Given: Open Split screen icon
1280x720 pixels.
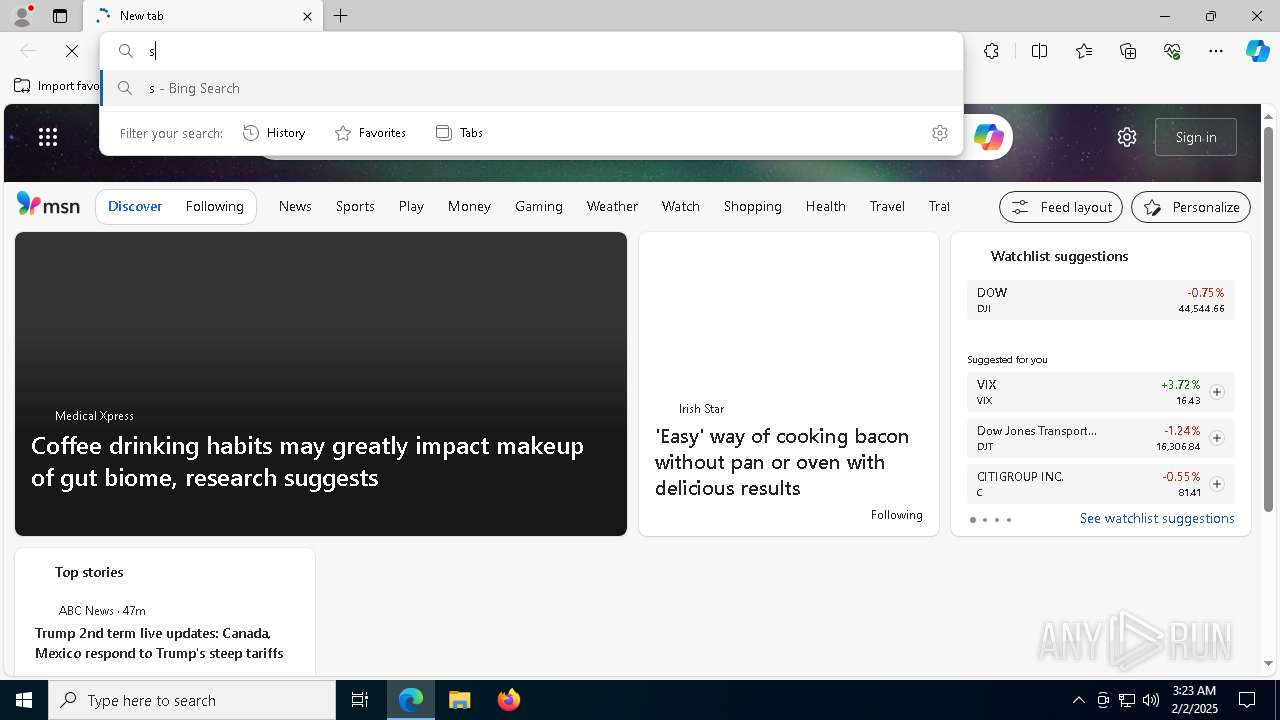Looking at the screenshot, I should point(1039,51).
